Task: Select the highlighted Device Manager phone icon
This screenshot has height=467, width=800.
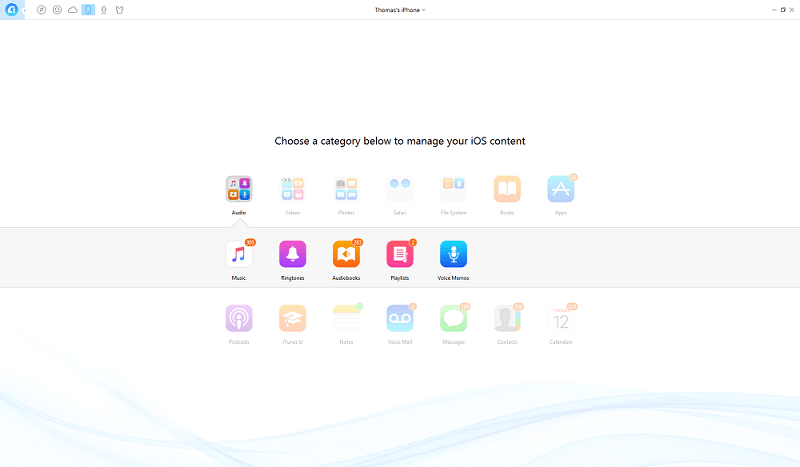Action: [88, 10]
